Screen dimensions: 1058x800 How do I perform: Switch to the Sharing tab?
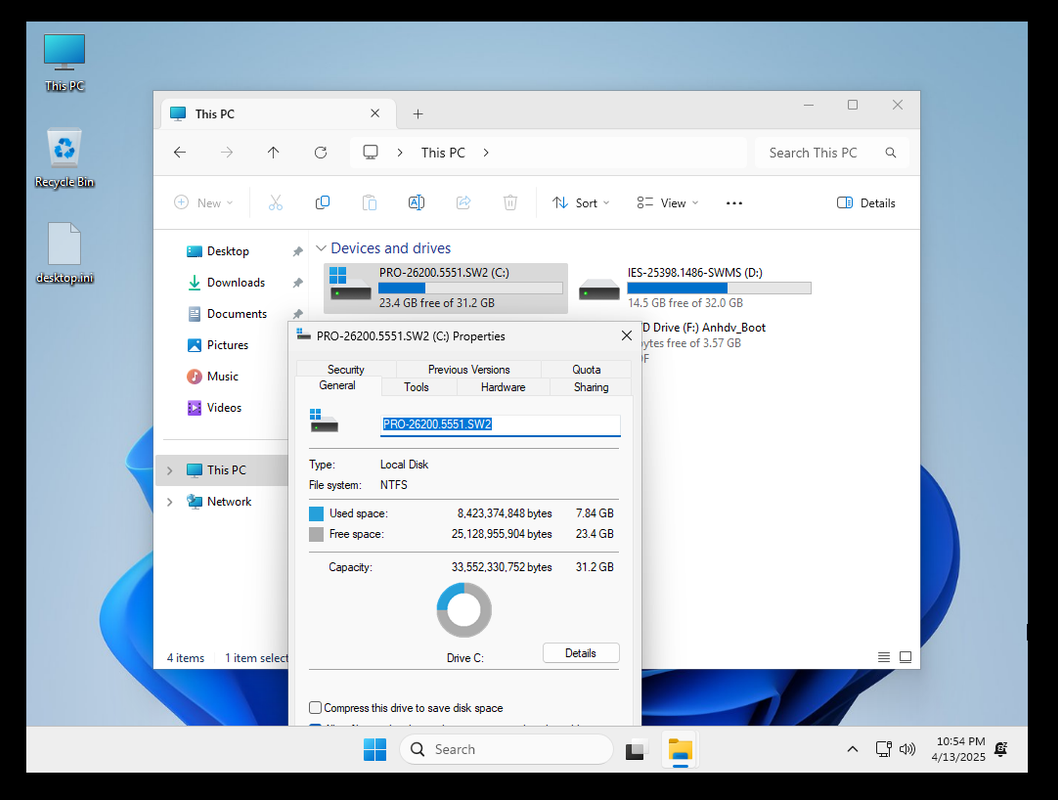591,387
